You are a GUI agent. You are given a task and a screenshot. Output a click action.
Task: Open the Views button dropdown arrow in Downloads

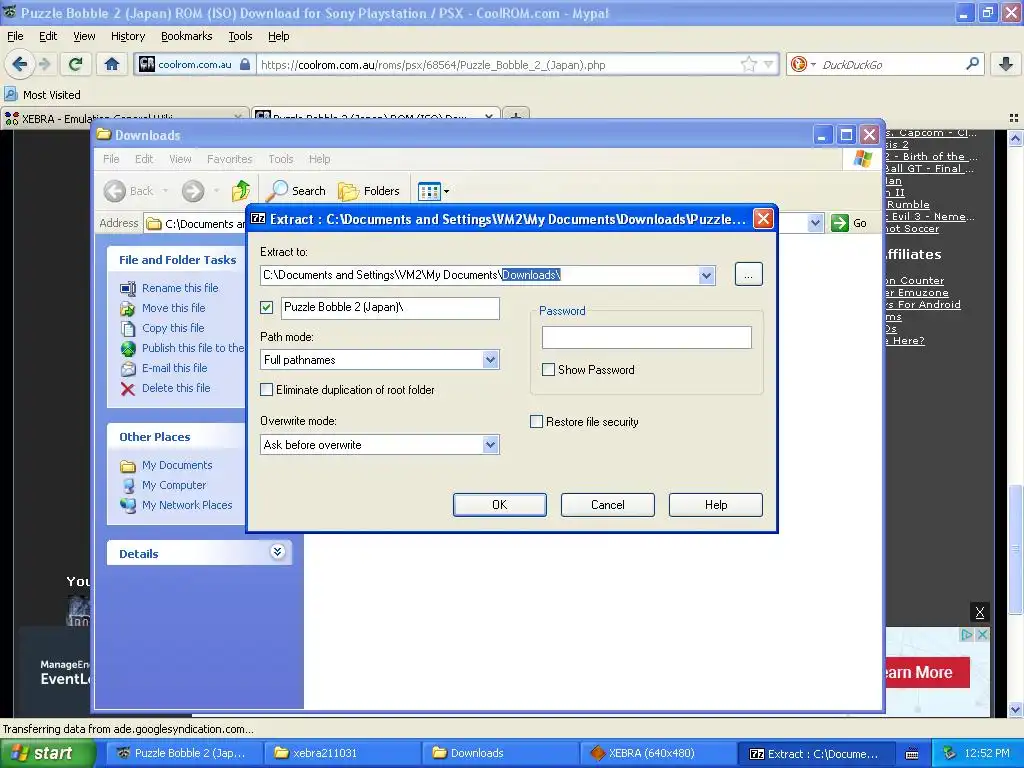coord(447,191)
